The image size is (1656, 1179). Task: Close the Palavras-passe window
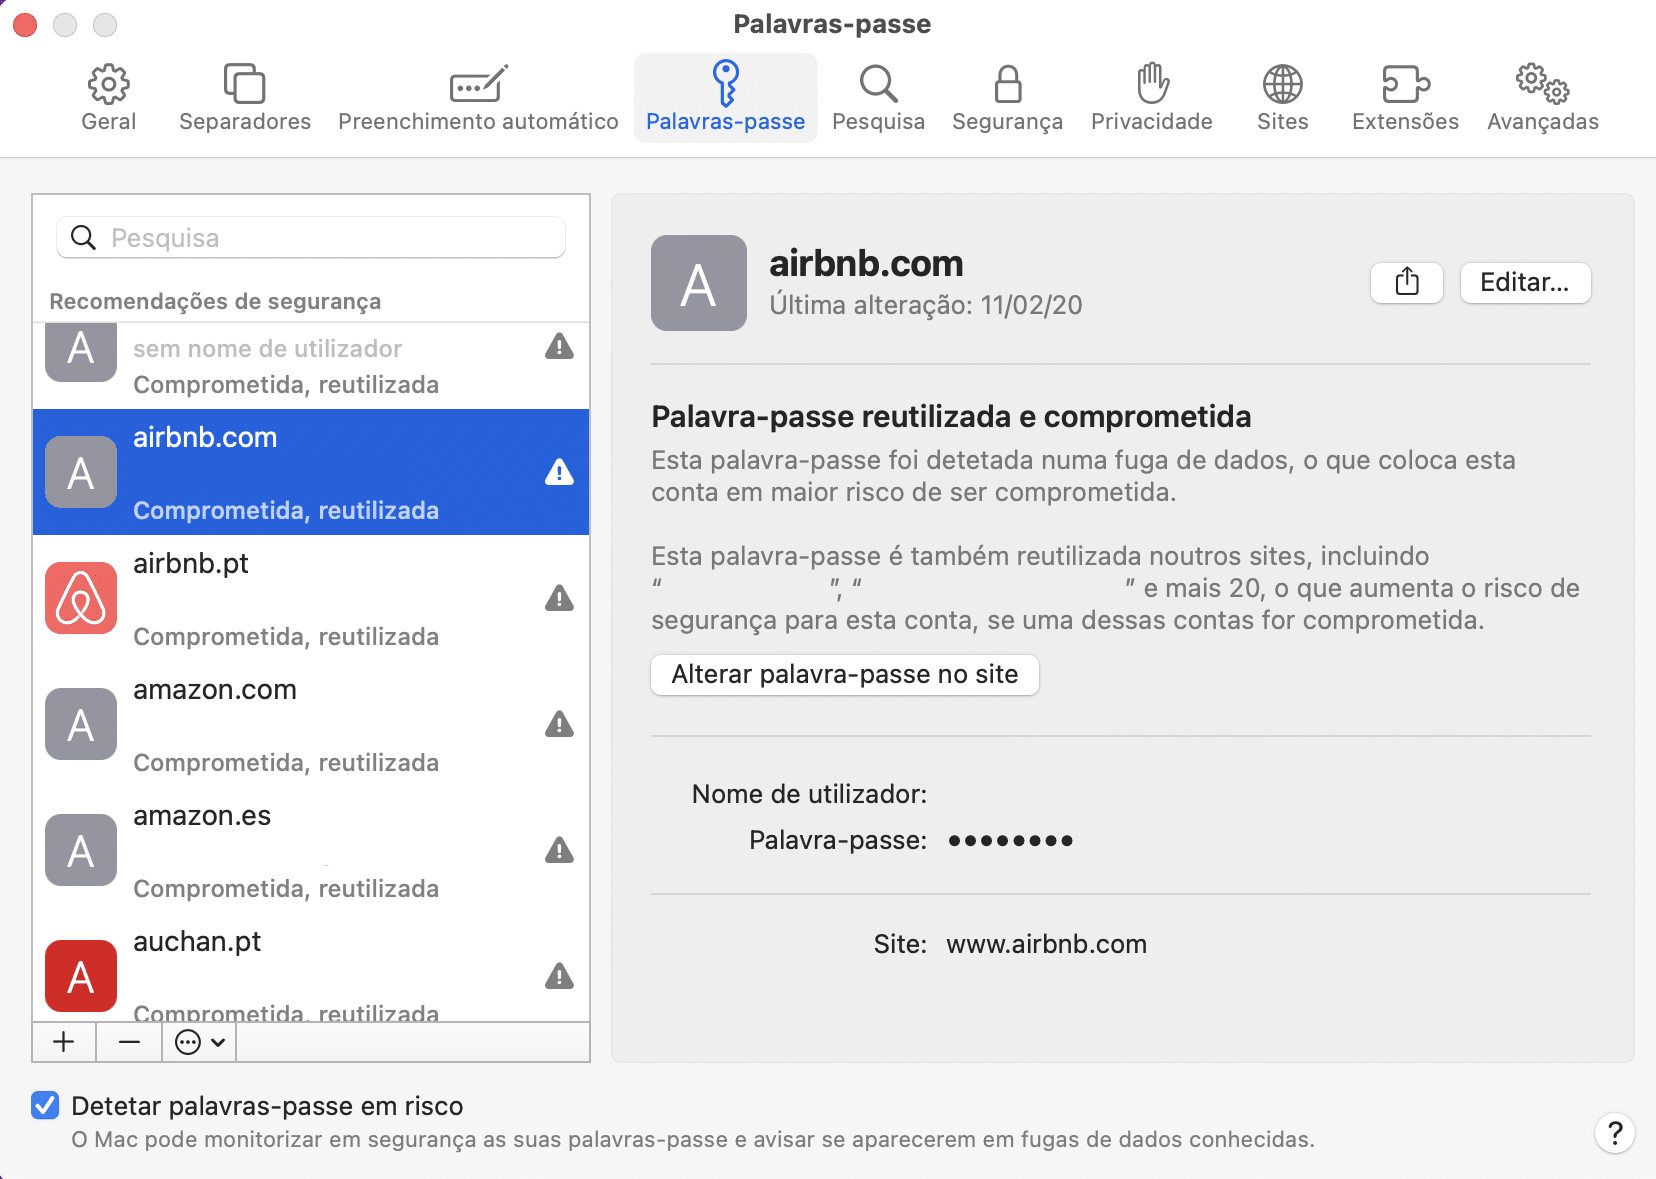coord(25,24)
